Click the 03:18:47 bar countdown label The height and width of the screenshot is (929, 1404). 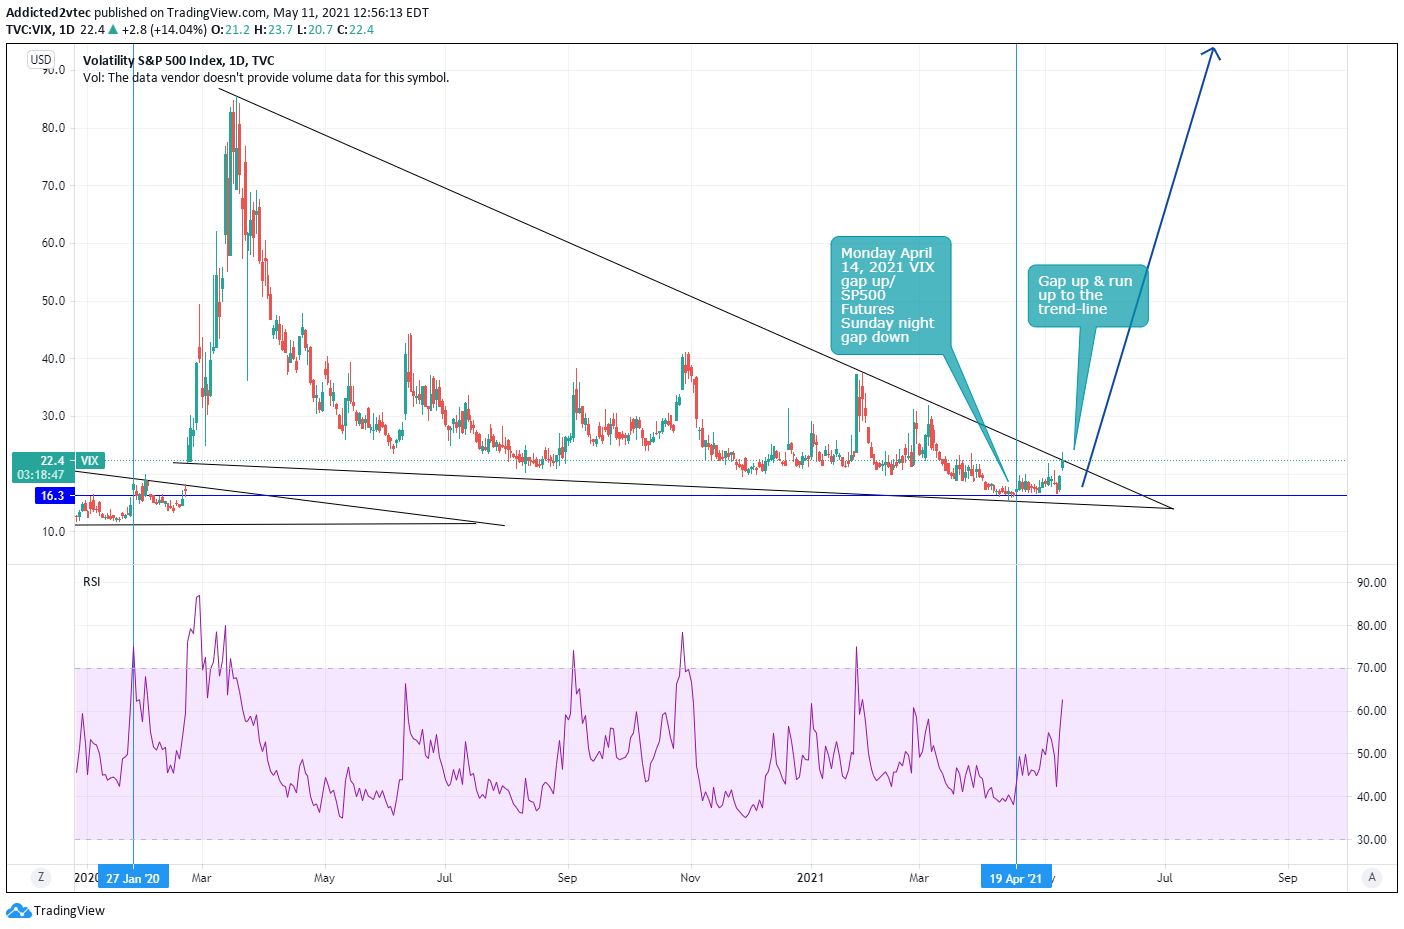[x=41, y=475]
